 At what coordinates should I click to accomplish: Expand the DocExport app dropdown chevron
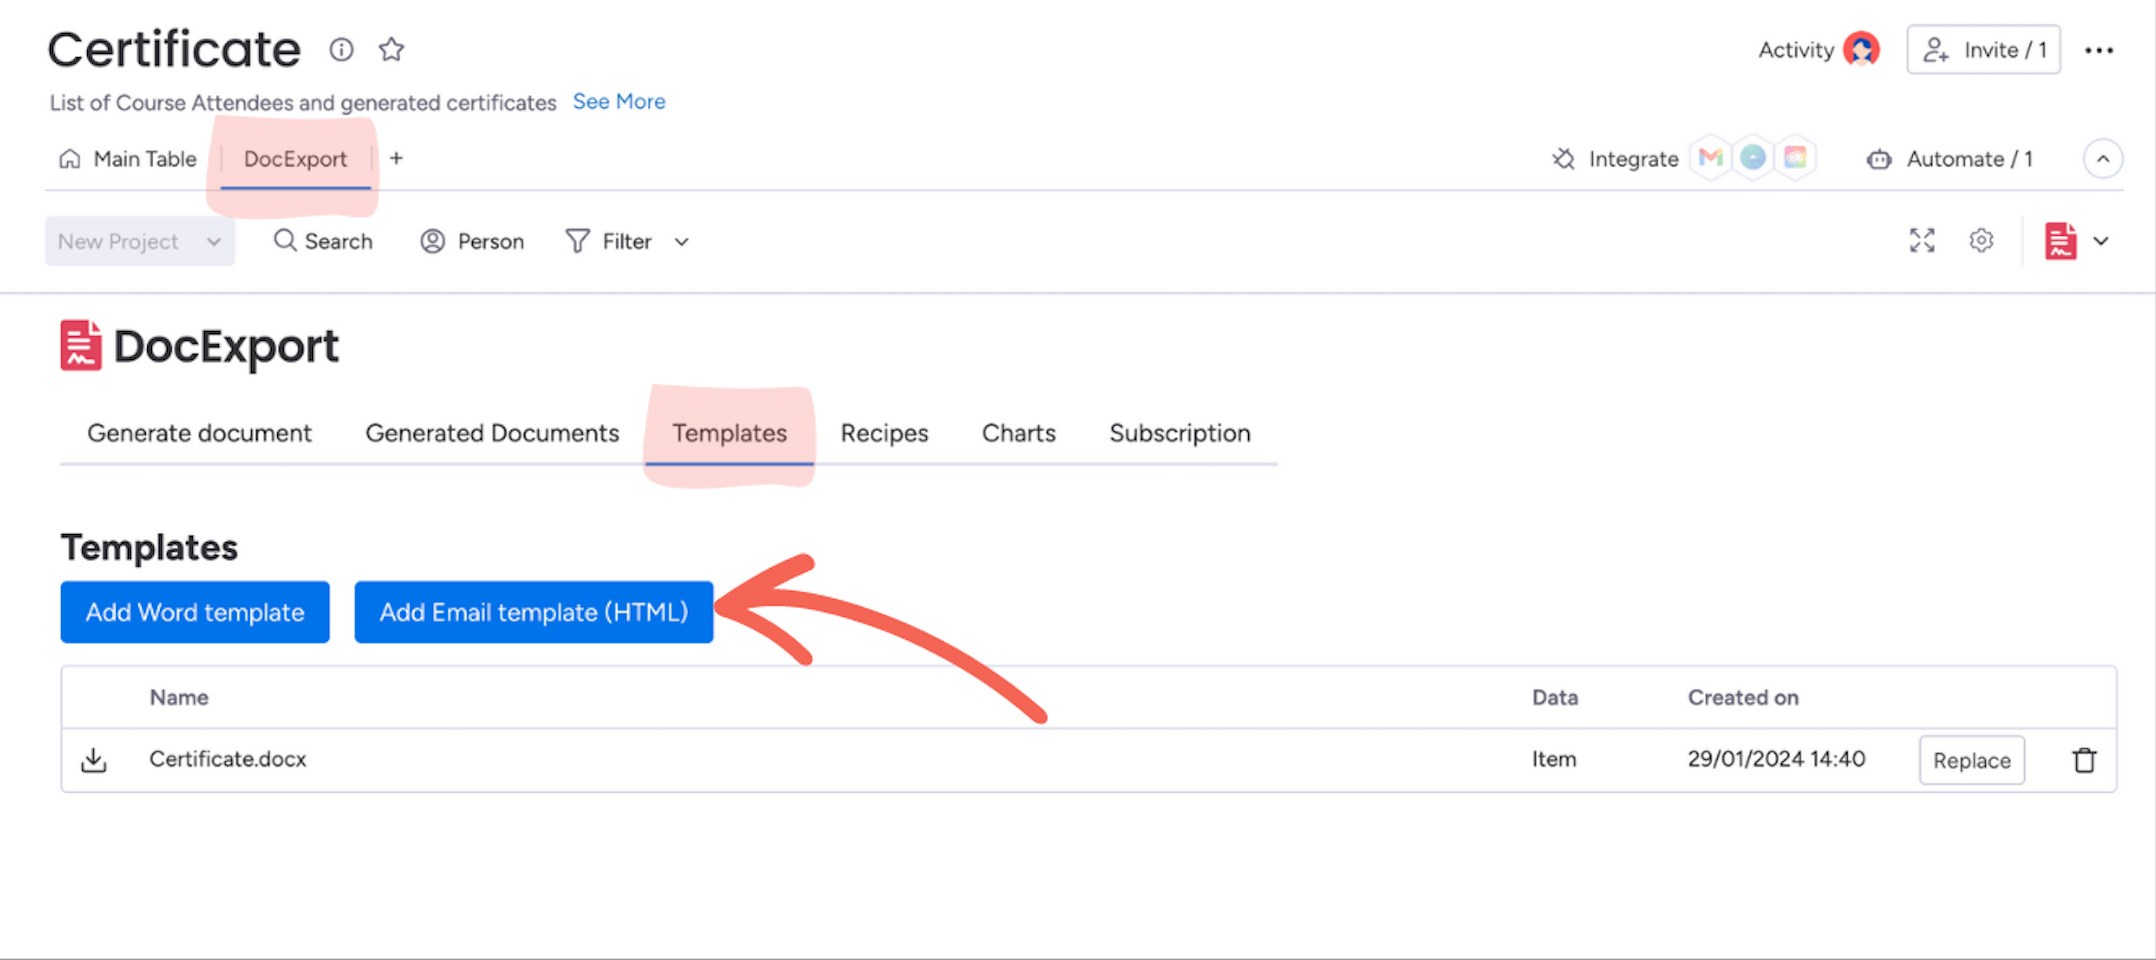(2101, 241)
